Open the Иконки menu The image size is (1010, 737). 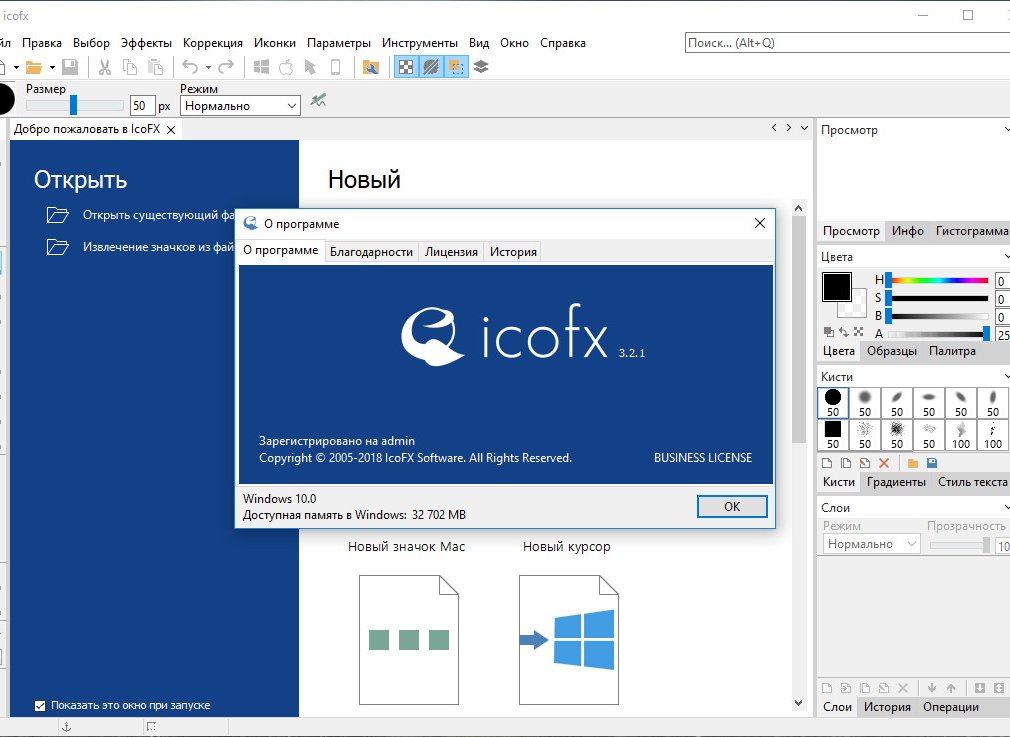click(274, 43)
